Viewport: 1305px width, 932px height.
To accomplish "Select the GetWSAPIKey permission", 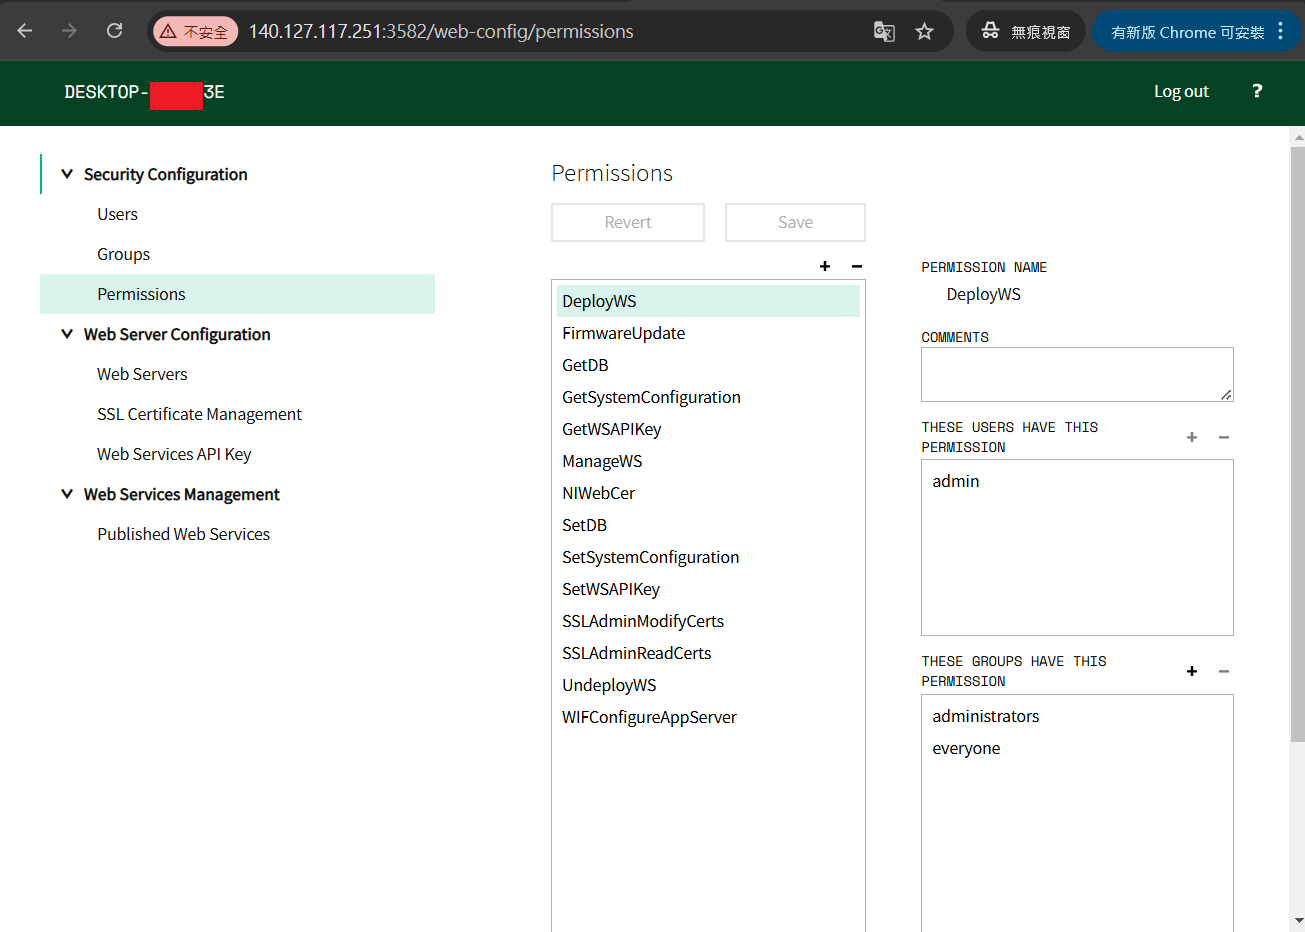I will click(x=708, y=429).
